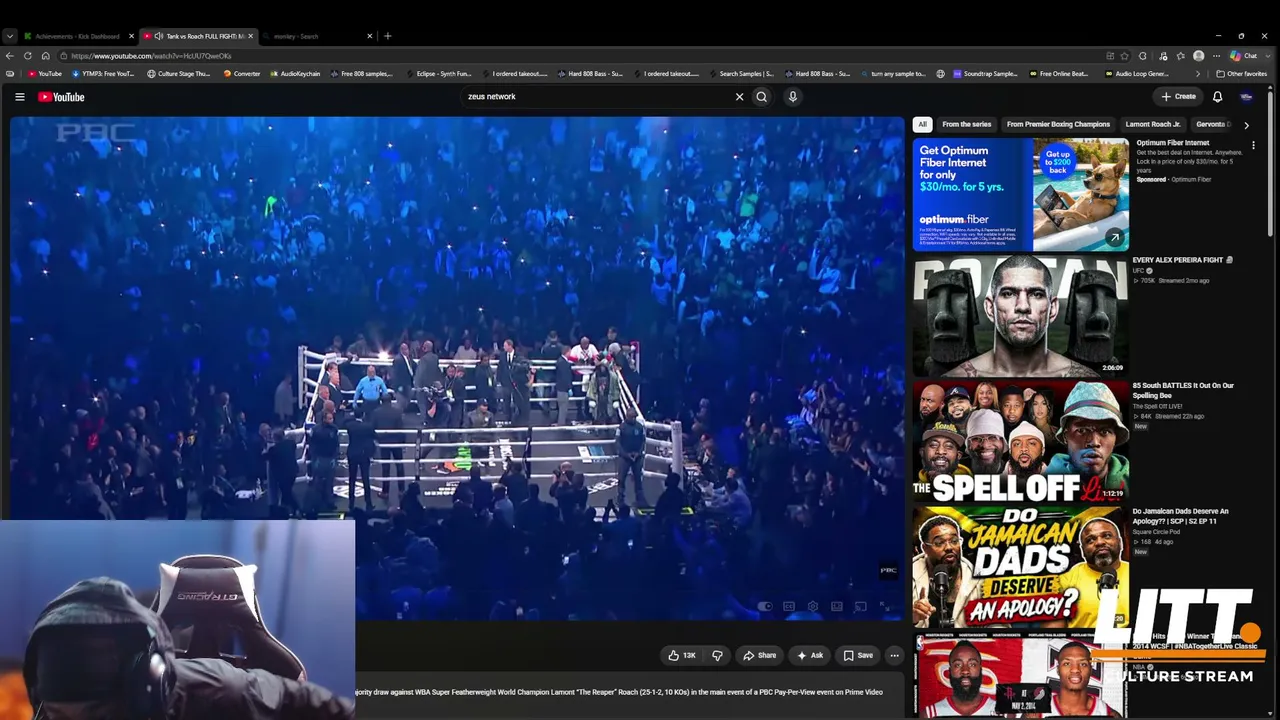
Task: Open the YouTube bookmark in favorites bar
Action: tap(45, 74)
